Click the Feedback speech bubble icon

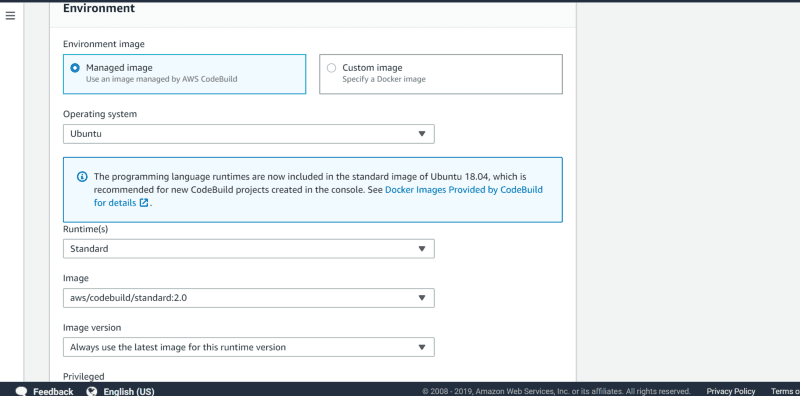click(x=21, y=391)
